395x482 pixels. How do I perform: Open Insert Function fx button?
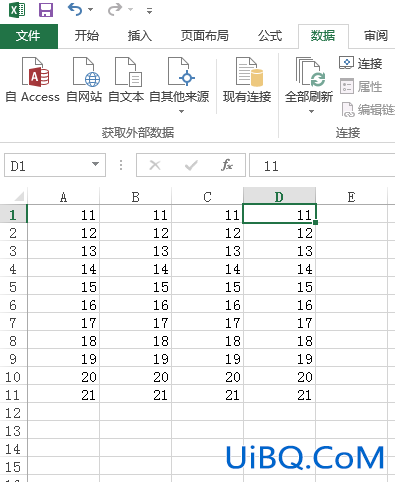tap(227, 165)
